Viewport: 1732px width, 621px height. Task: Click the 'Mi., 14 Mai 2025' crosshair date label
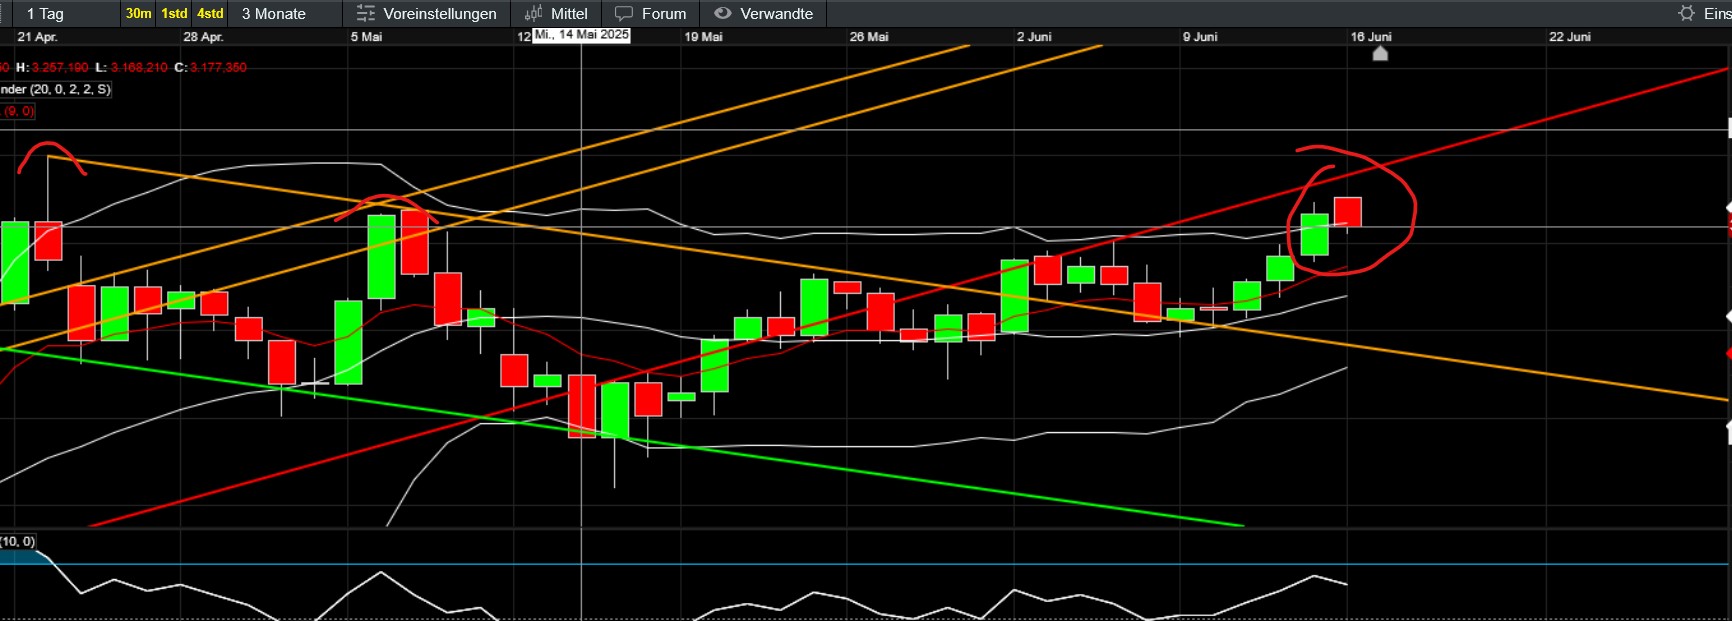click(x=581, y=35)
